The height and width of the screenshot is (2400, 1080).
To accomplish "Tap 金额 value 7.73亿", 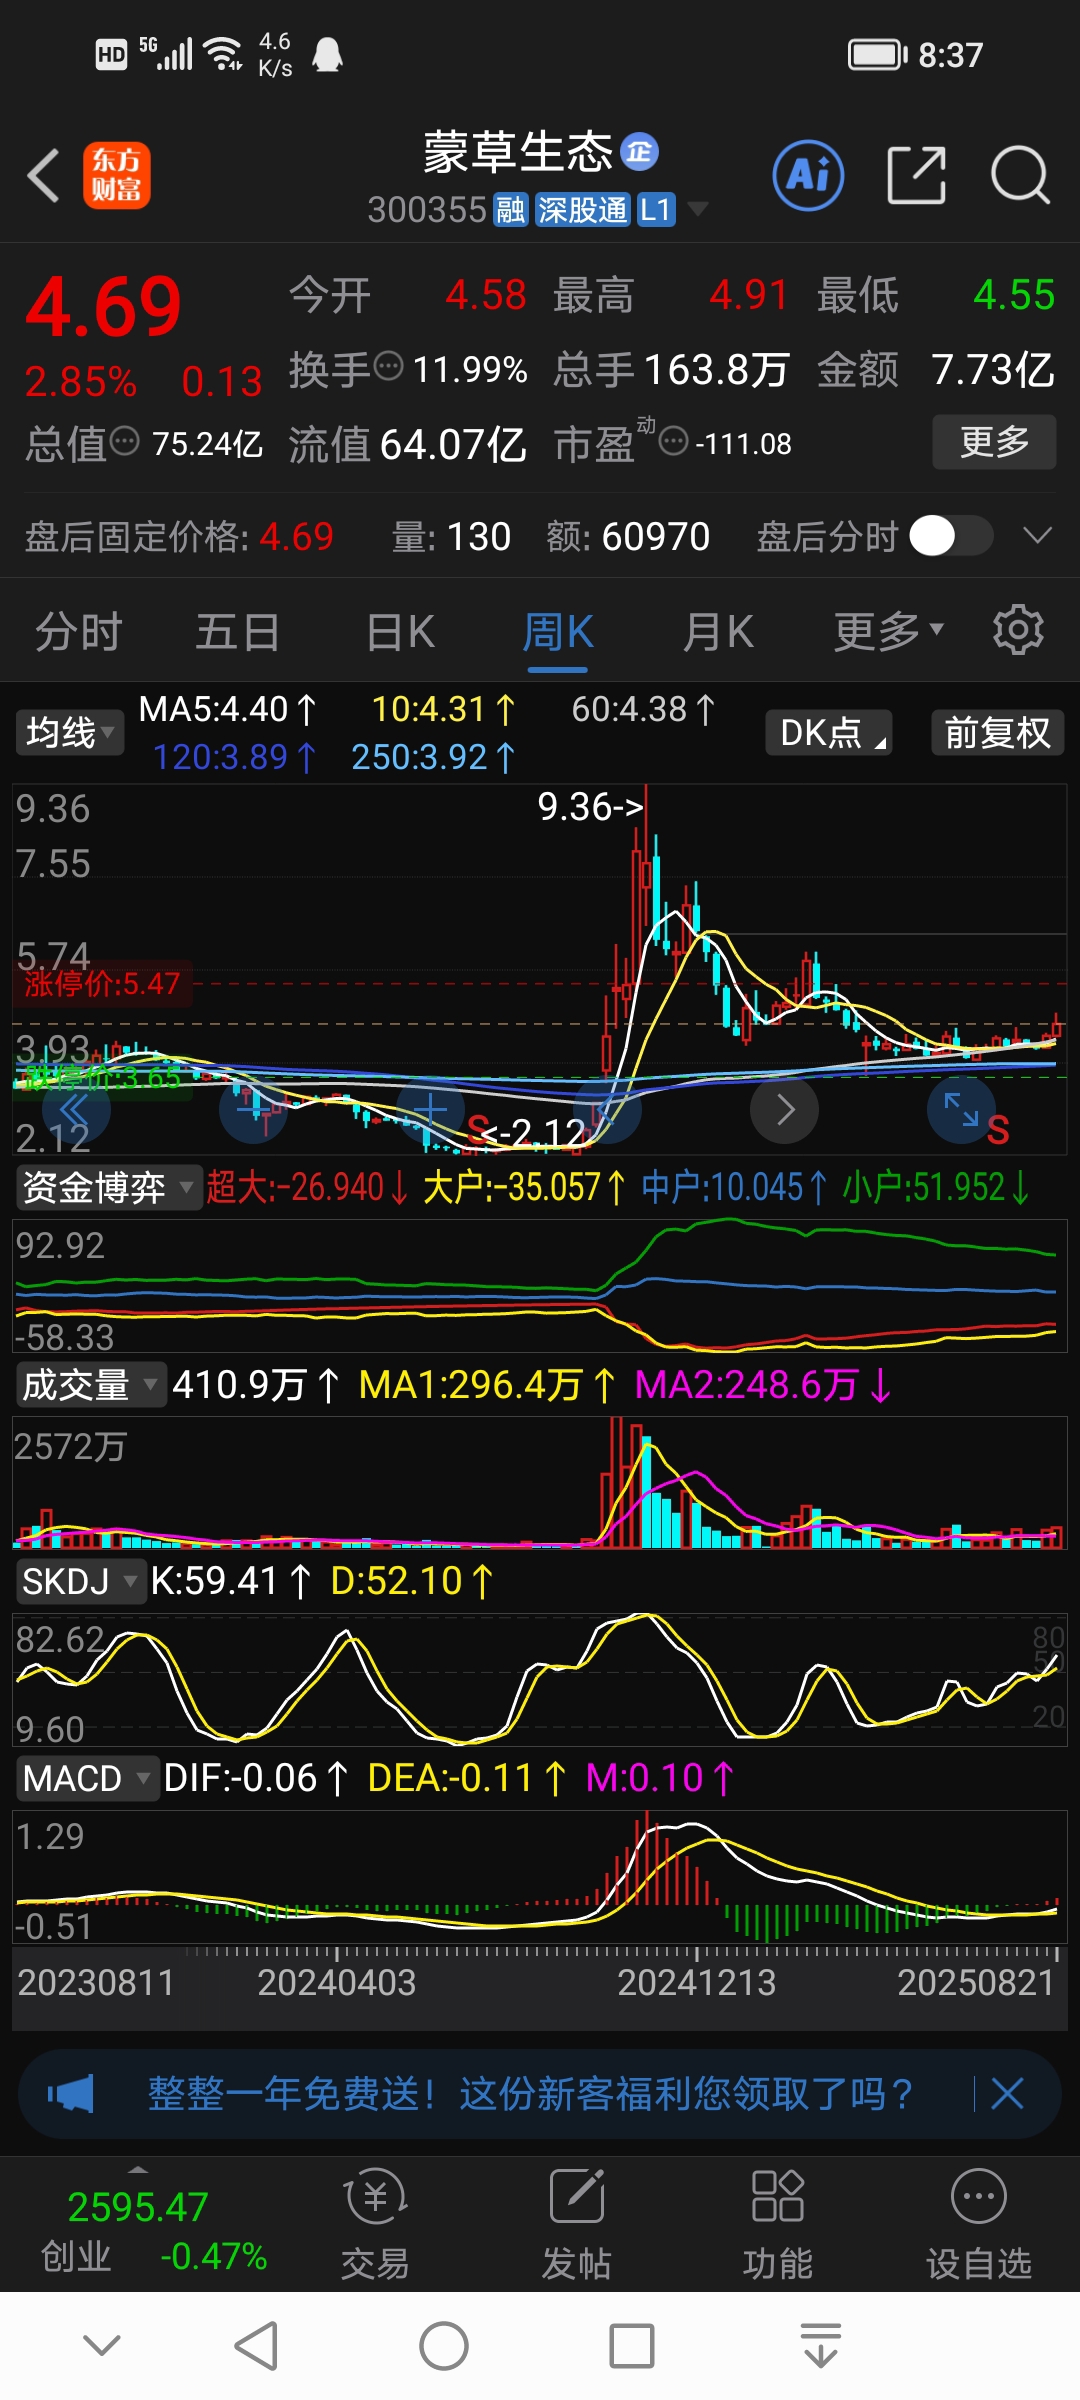I will pos(993,369).
